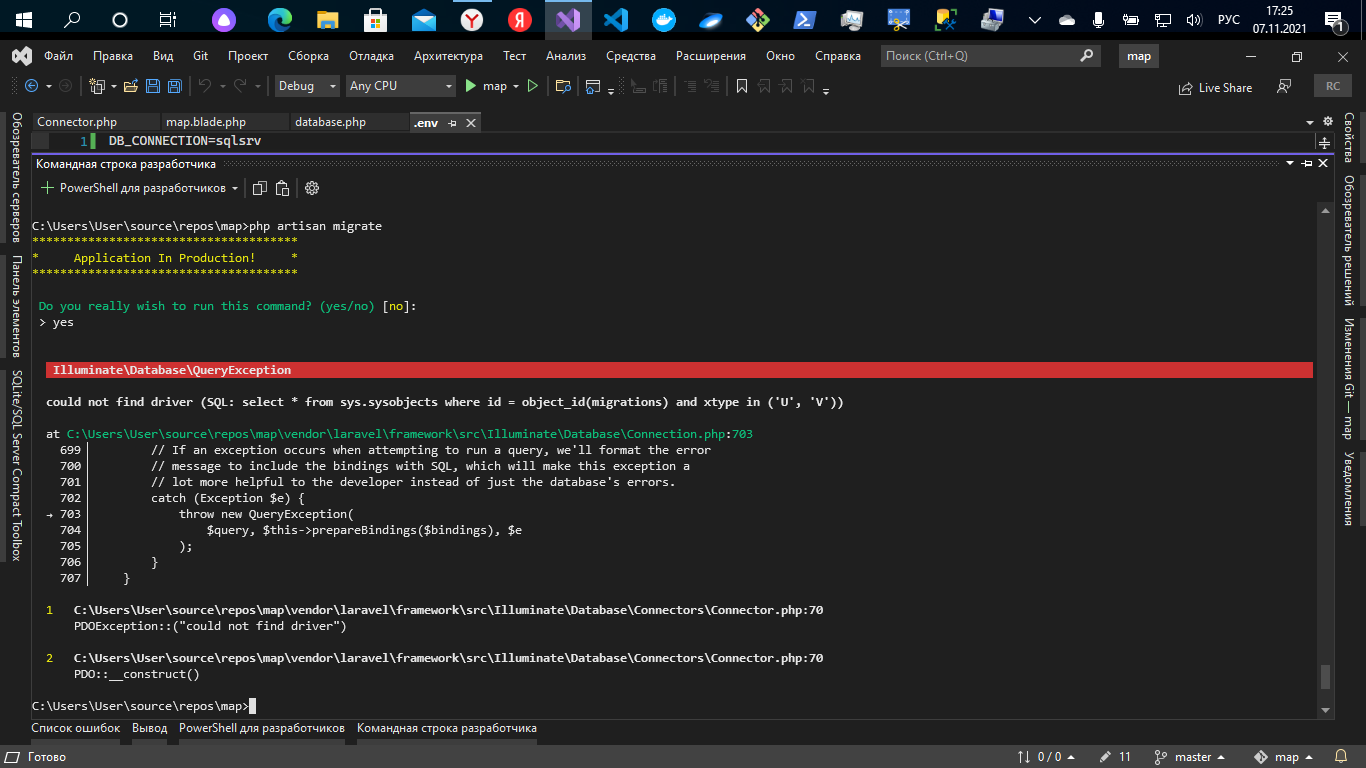Open the Отладка menu
The height and width of the screenshot is (768, 1366).
click(x=371, y=56)
